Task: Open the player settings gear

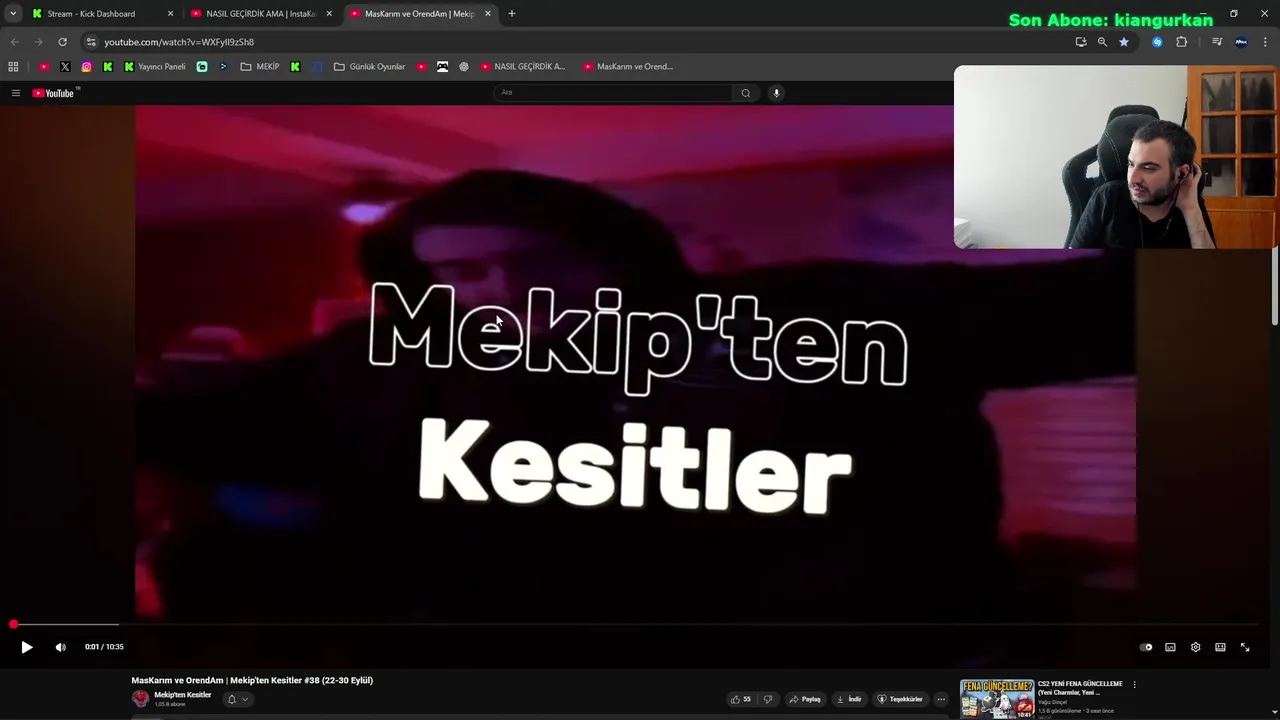Action: (x=1195, y=647)
